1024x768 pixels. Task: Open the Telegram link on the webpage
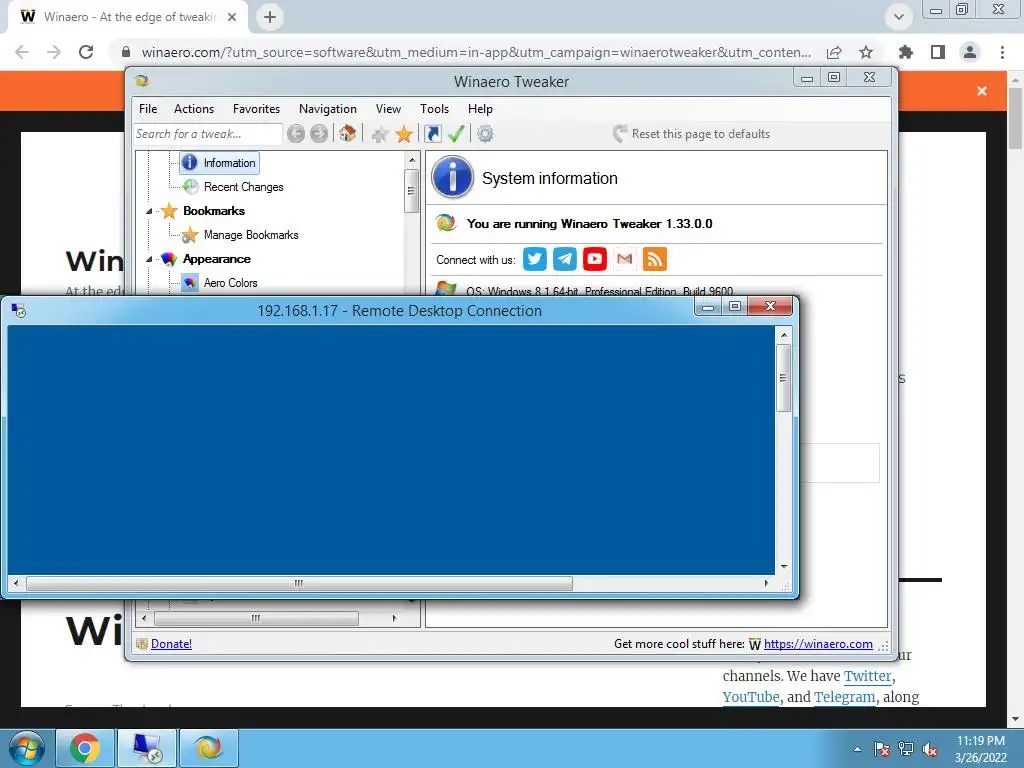pos(844,697)
